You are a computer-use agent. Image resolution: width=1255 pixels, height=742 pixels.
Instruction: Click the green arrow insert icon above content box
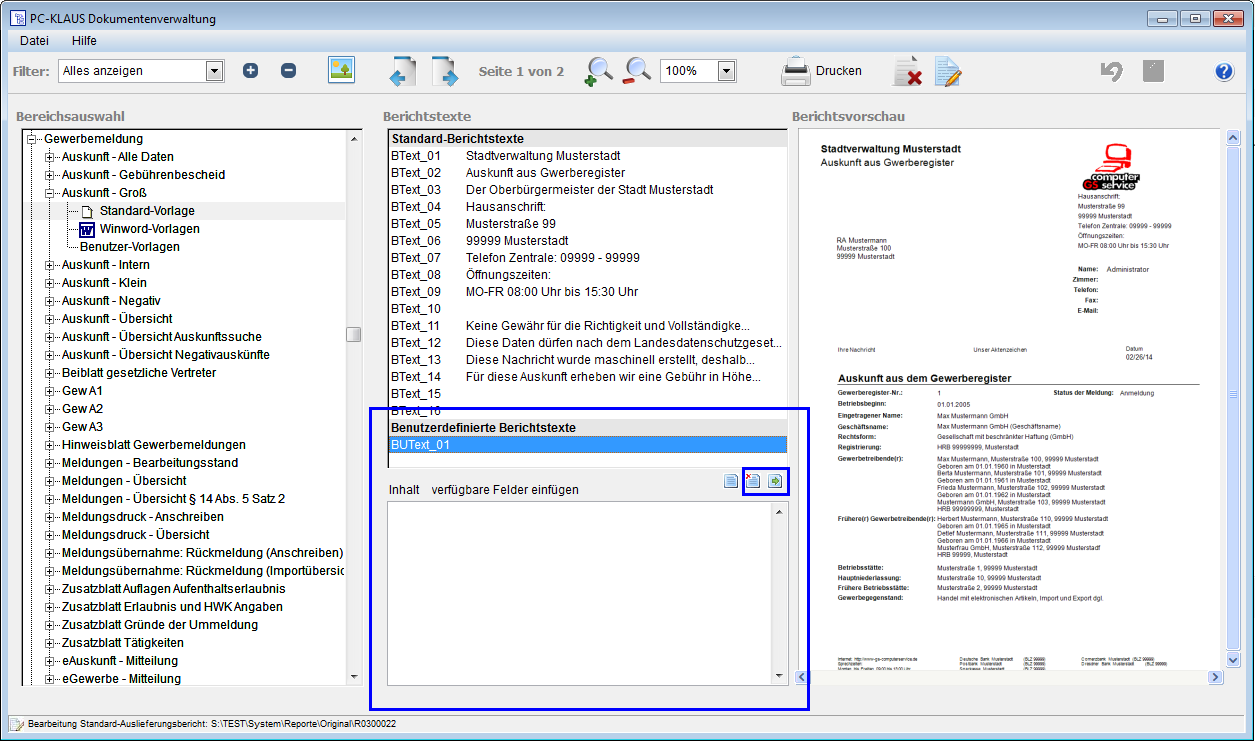click(775, 482)
